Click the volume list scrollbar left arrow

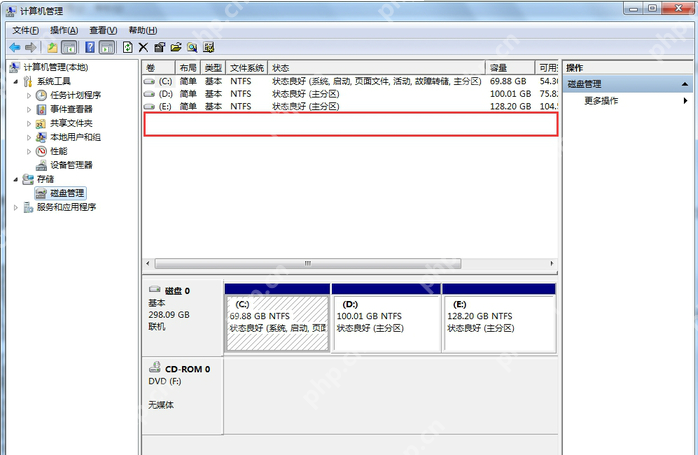coord(148,264)
